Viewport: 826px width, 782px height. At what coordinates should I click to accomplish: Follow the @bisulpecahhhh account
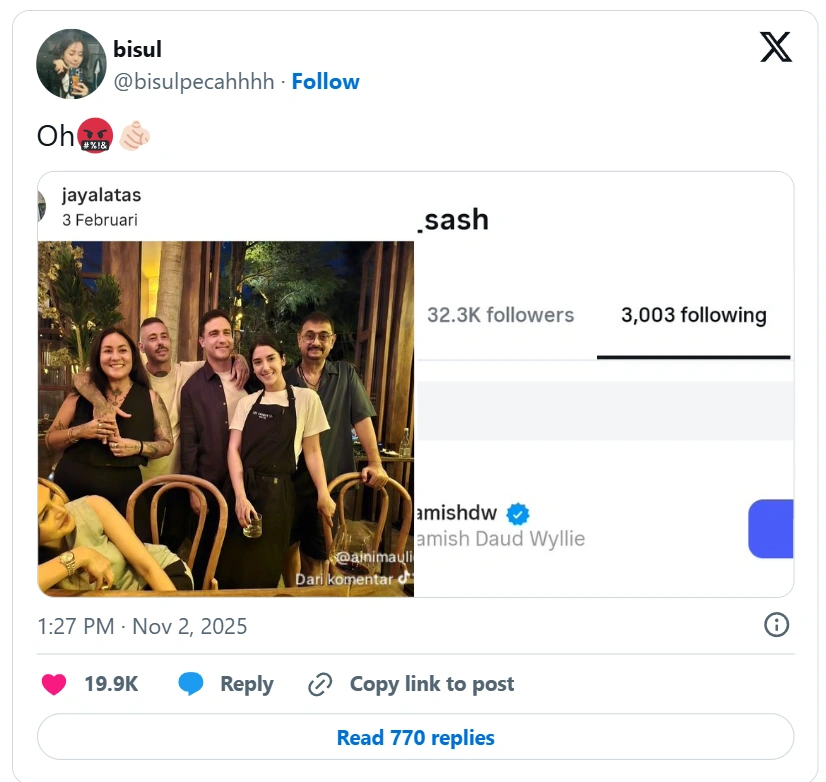pos(326,81)
